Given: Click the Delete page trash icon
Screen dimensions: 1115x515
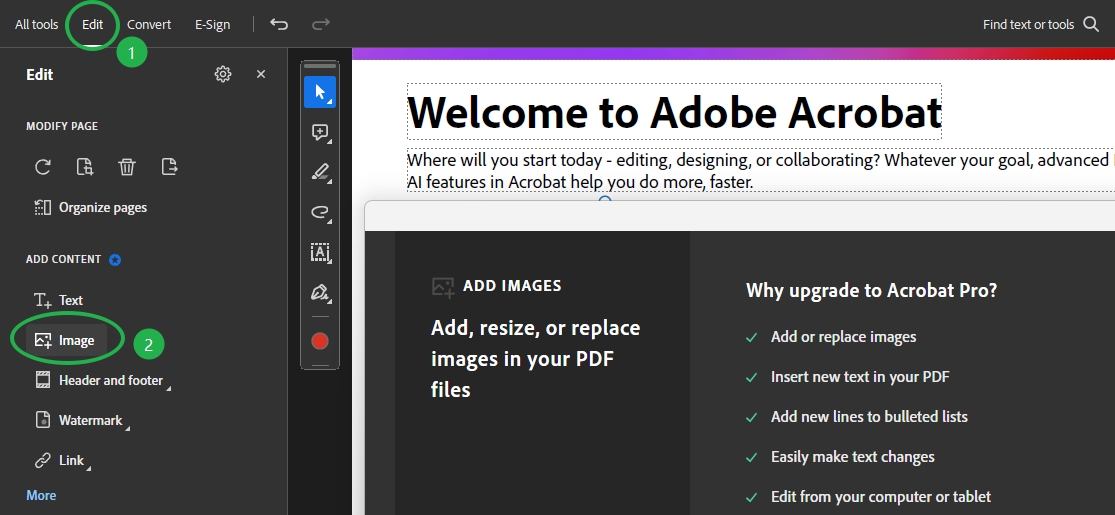Looking at the screenshot, I should (127, 167).
